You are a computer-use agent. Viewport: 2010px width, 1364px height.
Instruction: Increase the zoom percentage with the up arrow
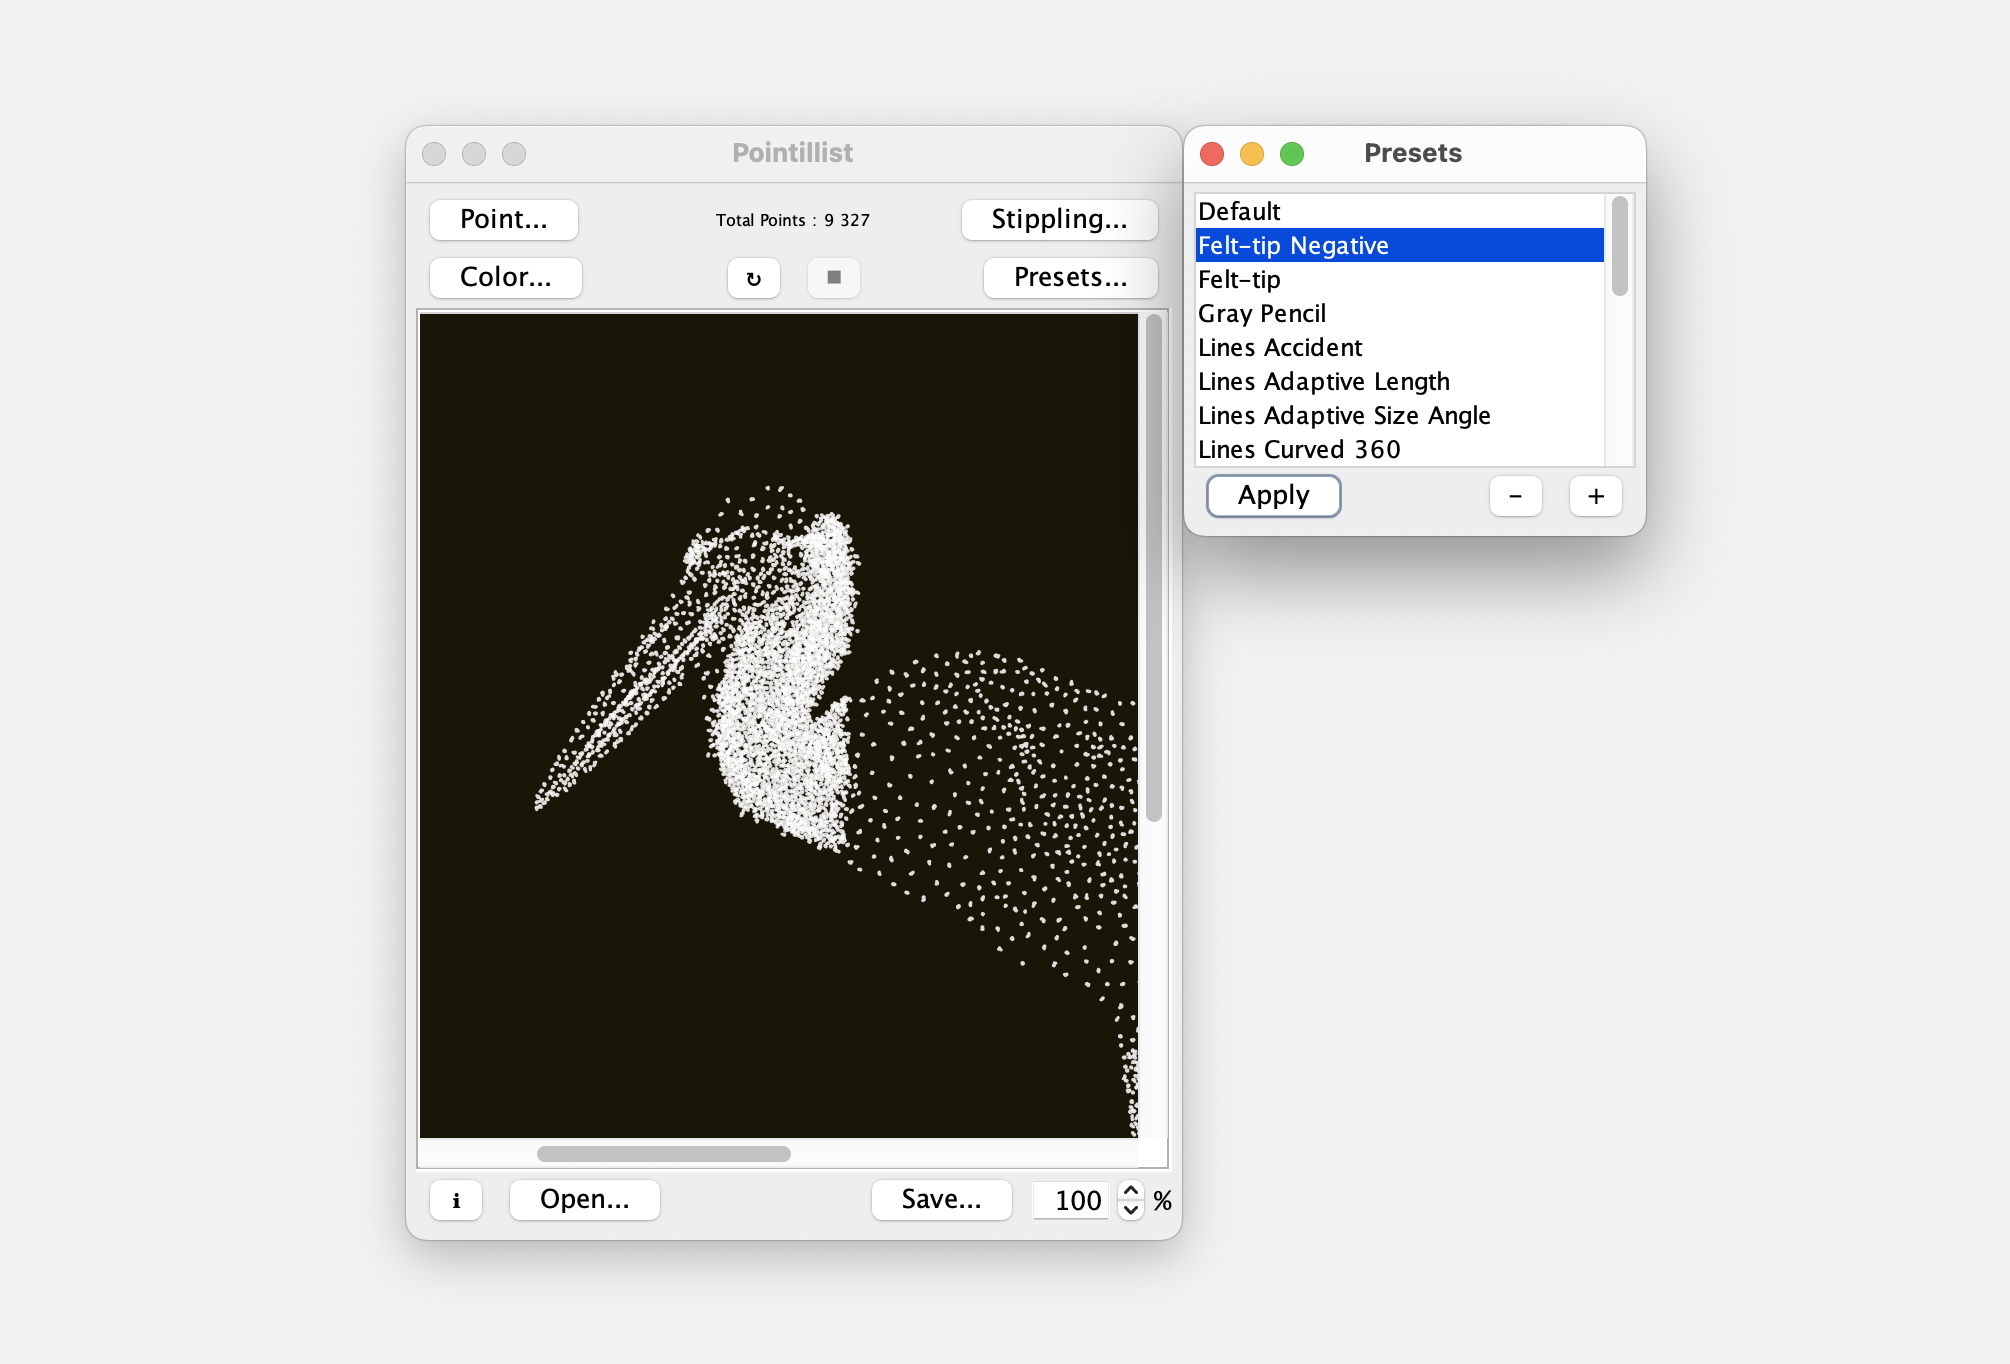[1130, 1190]
